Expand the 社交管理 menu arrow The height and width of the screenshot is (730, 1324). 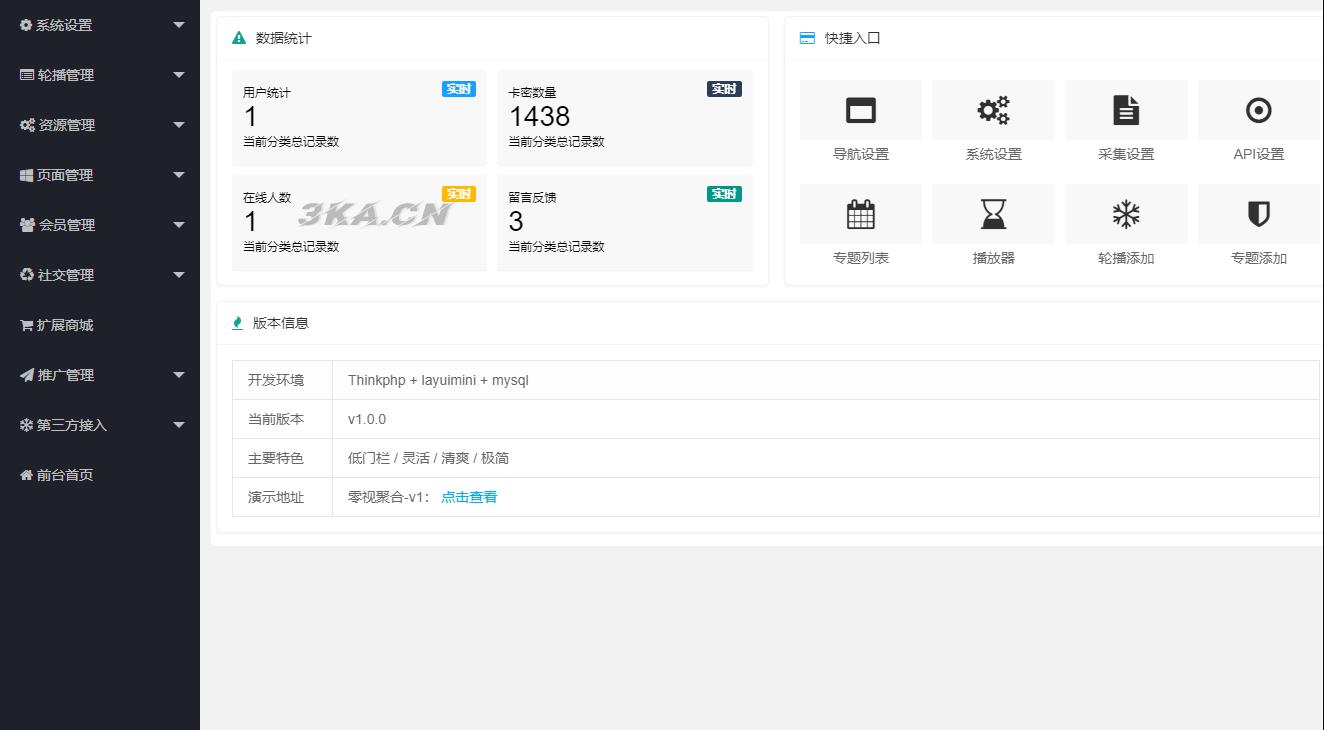click(179, 275)
